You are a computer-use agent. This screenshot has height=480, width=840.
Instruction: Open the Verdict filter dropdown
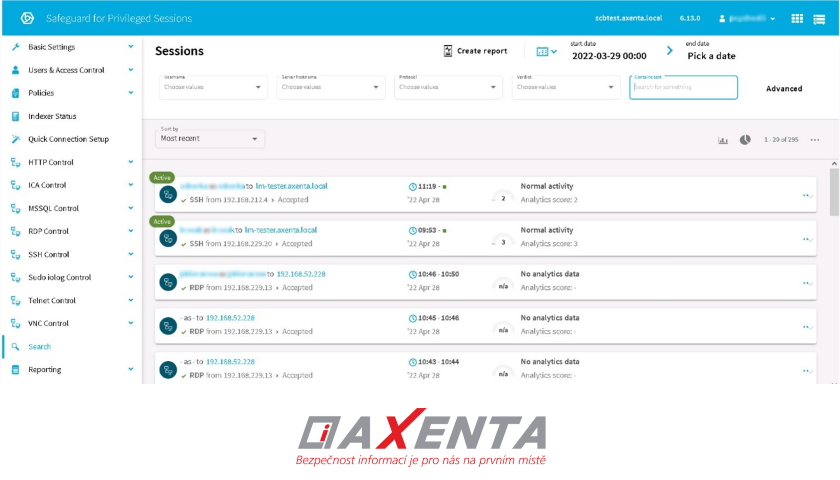566,87
